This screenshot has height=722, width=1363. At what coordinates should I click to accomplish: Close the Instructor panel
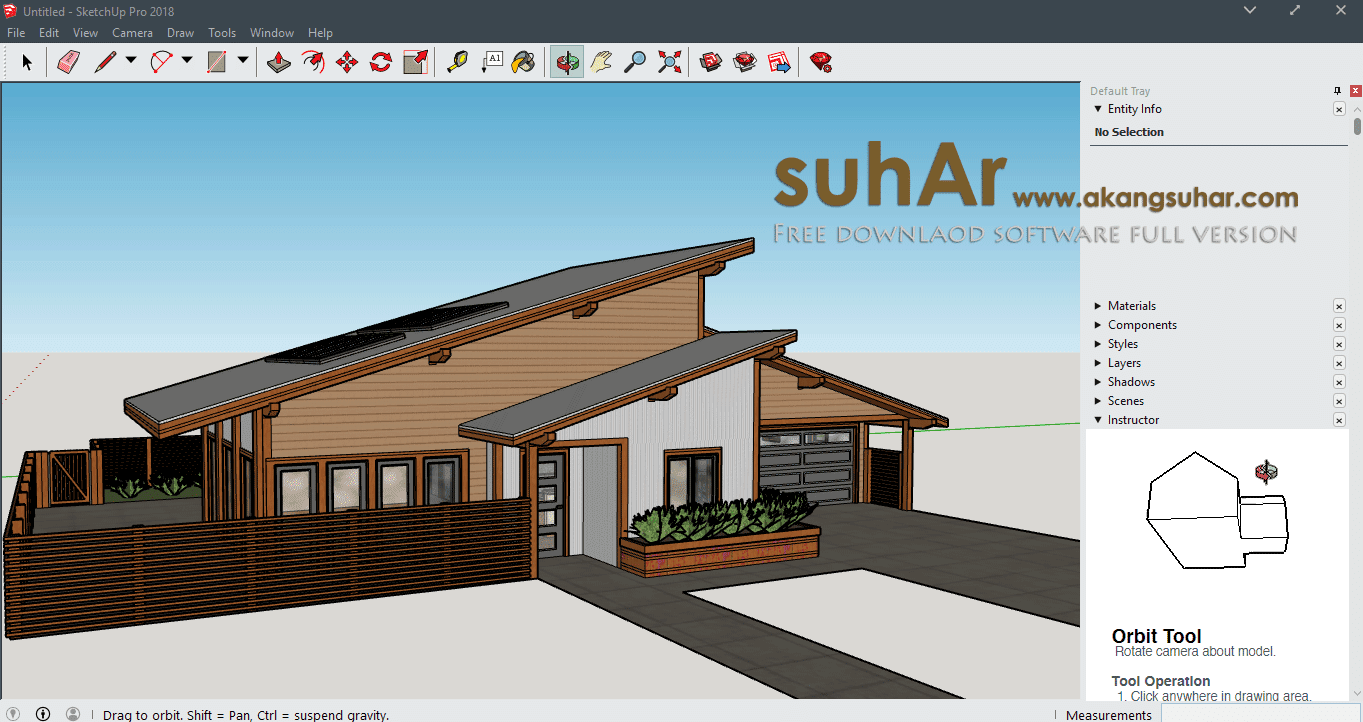(x=1339, y=420)
